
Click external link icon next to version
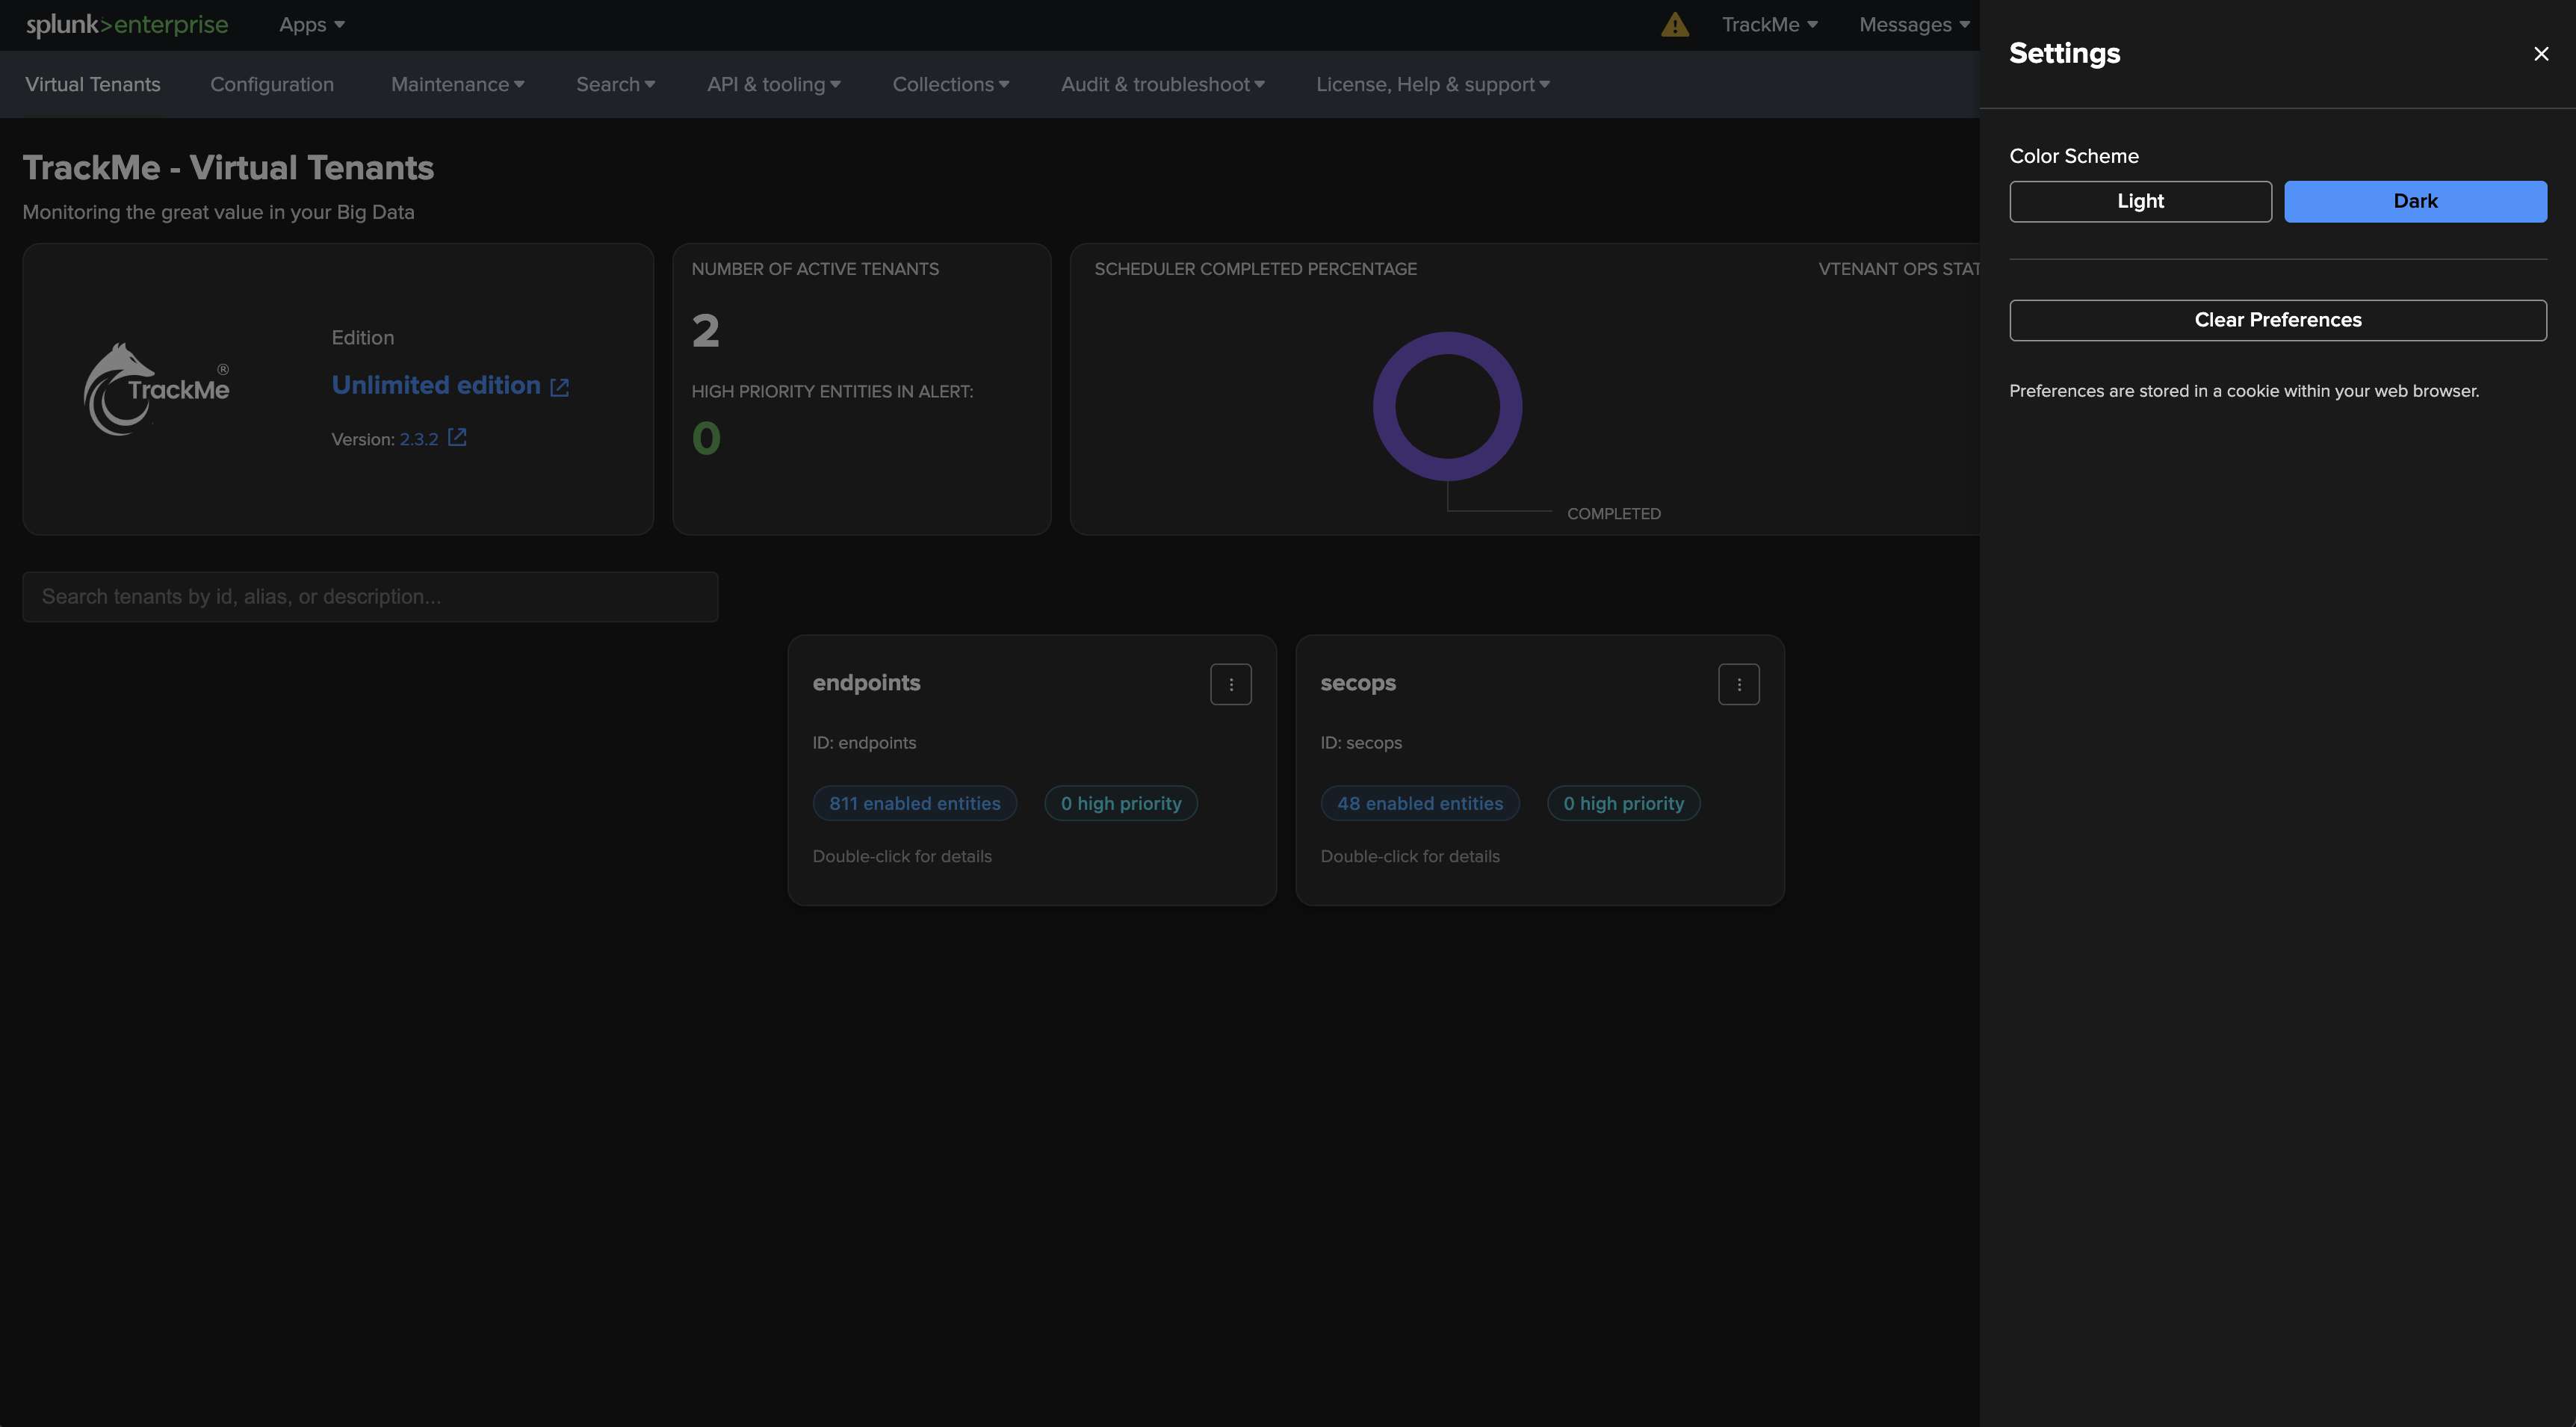tap(457, 438)
